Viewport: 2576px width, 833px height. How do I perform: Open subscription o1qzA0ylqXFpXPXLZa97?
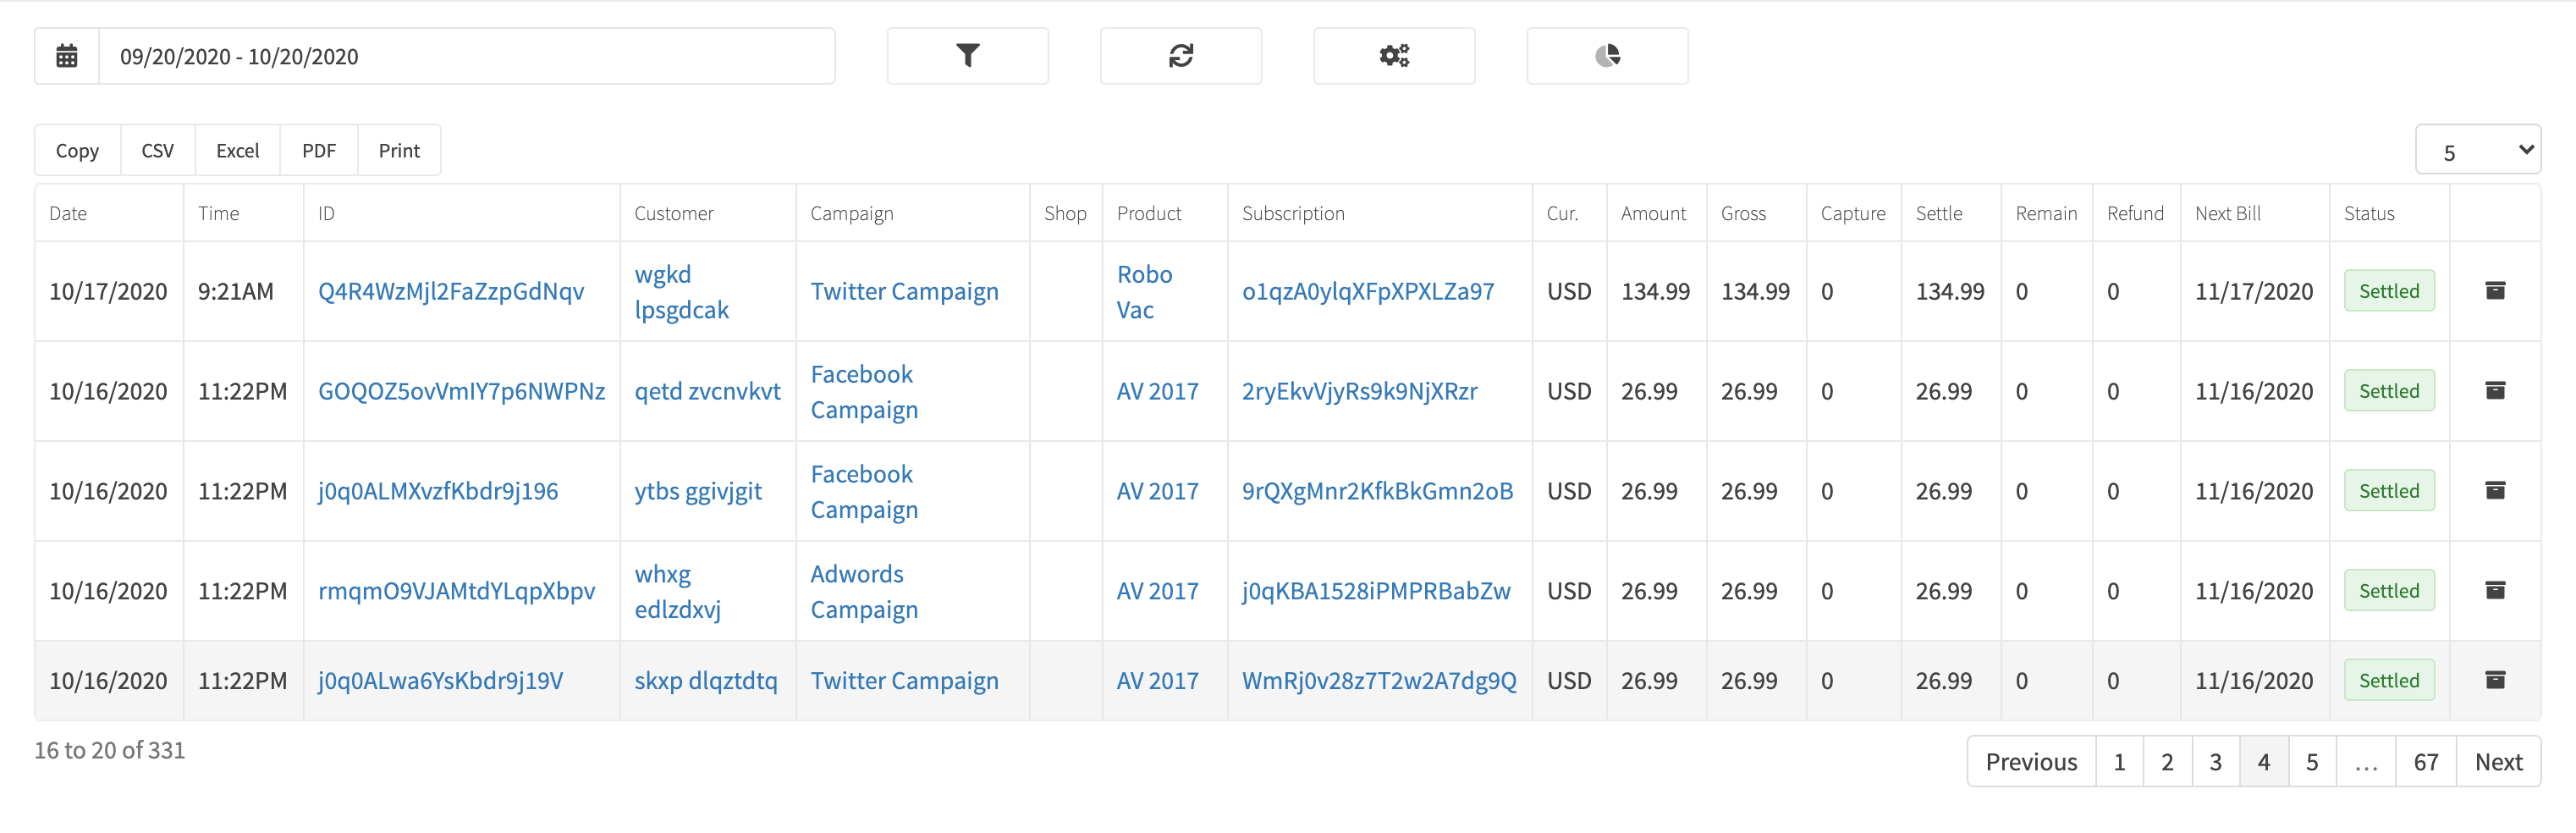[x=1368, y=291]
